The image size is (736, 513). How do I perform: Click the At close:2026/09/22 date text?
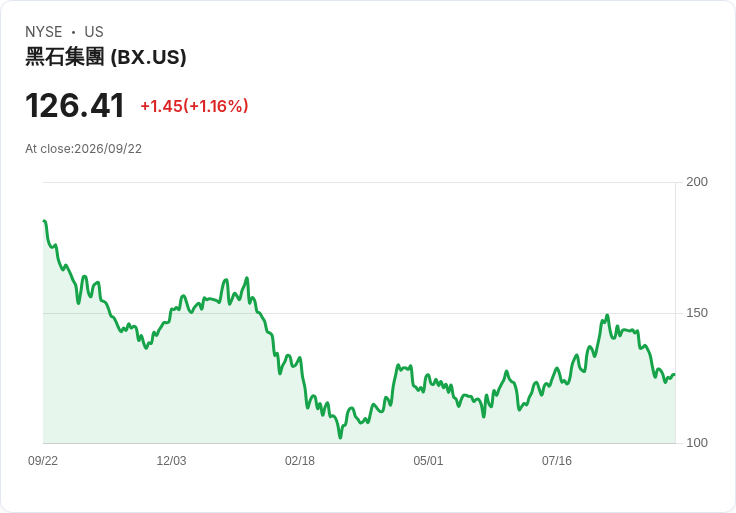click(84, 149)
